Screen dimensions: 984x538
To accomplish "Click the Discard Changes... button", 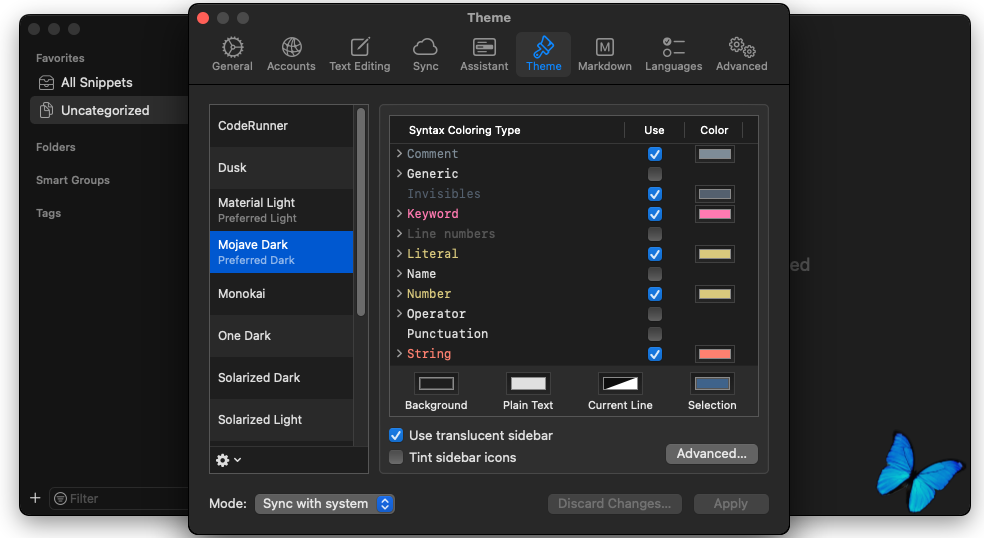I will (614, 503).
